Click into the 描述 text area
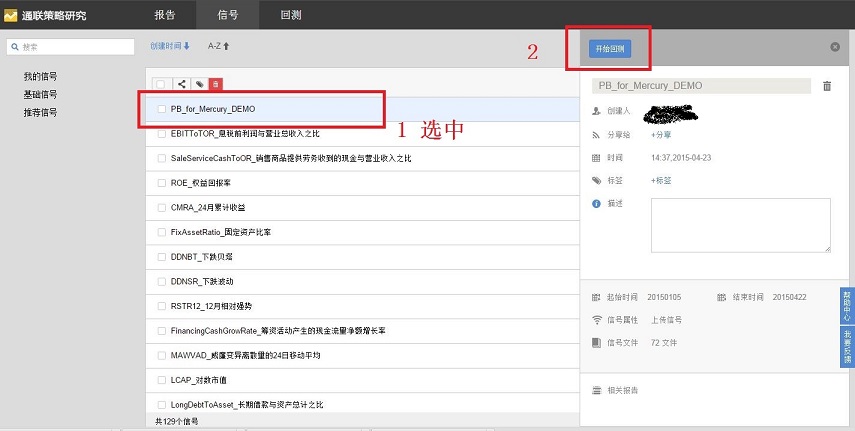This screenshot has height=431, width=855. tap(740, 225)
